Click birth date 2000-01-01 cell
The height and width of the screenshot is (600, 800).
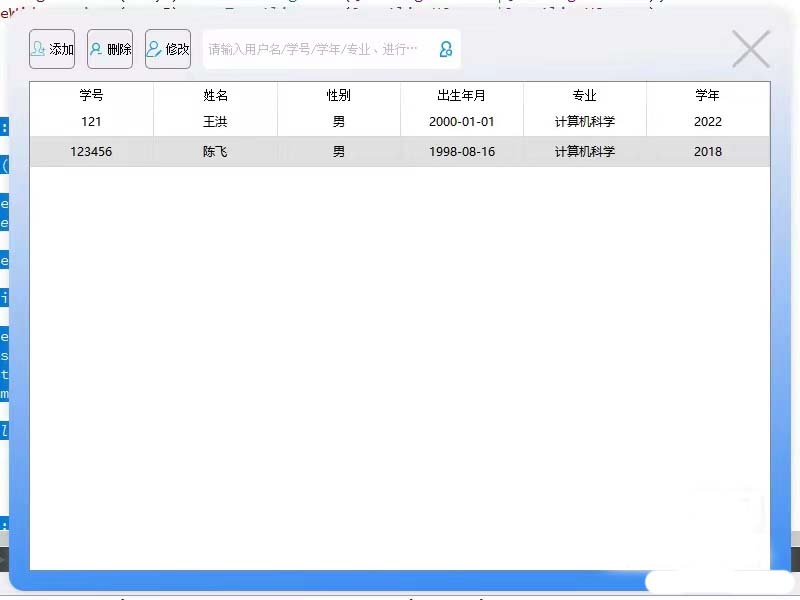coord(462,121)
